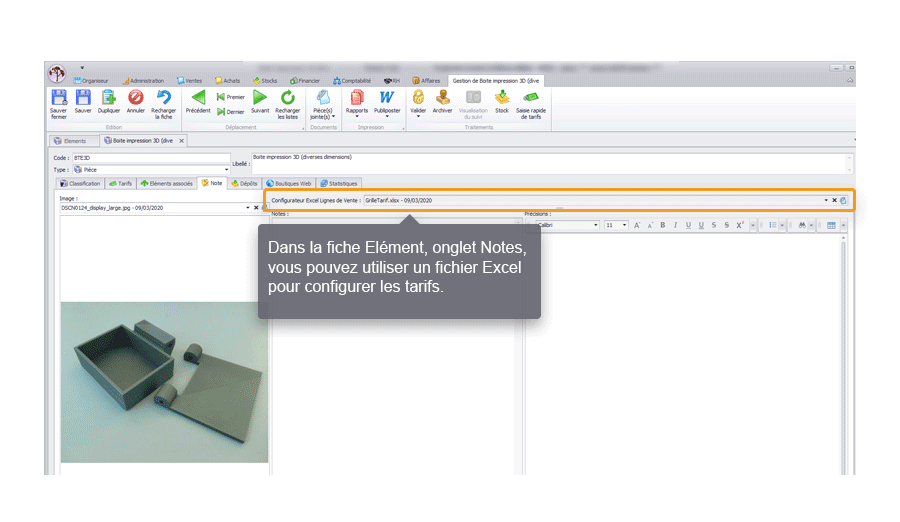This screenshot has height=522, width=900.
Task: Jump to first record with Premier
Action: [x=231, y=97]
